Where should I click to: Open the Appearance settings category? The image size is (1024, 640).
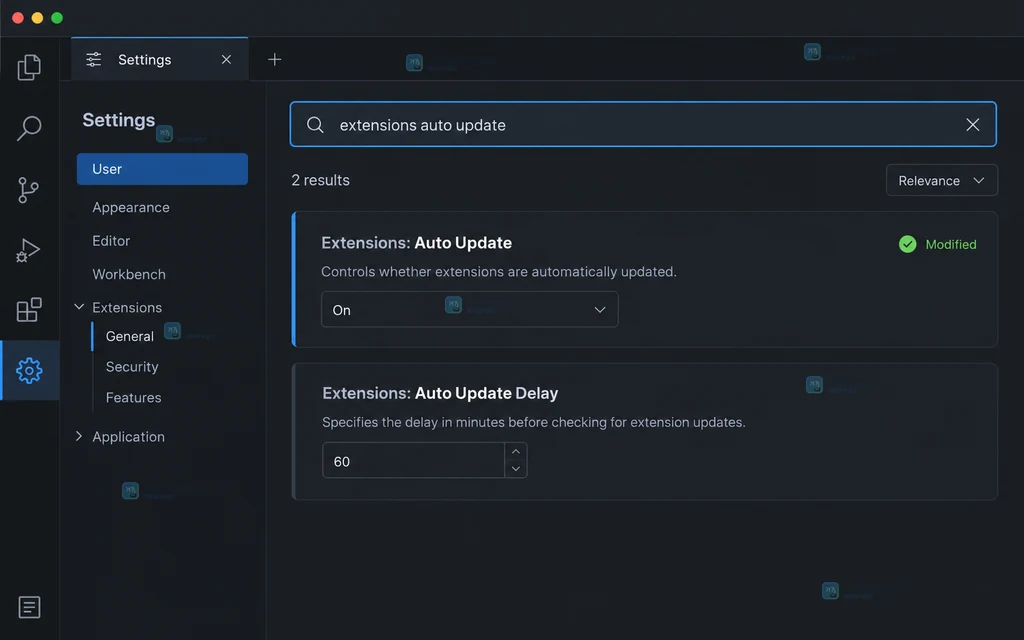[131, 208]
